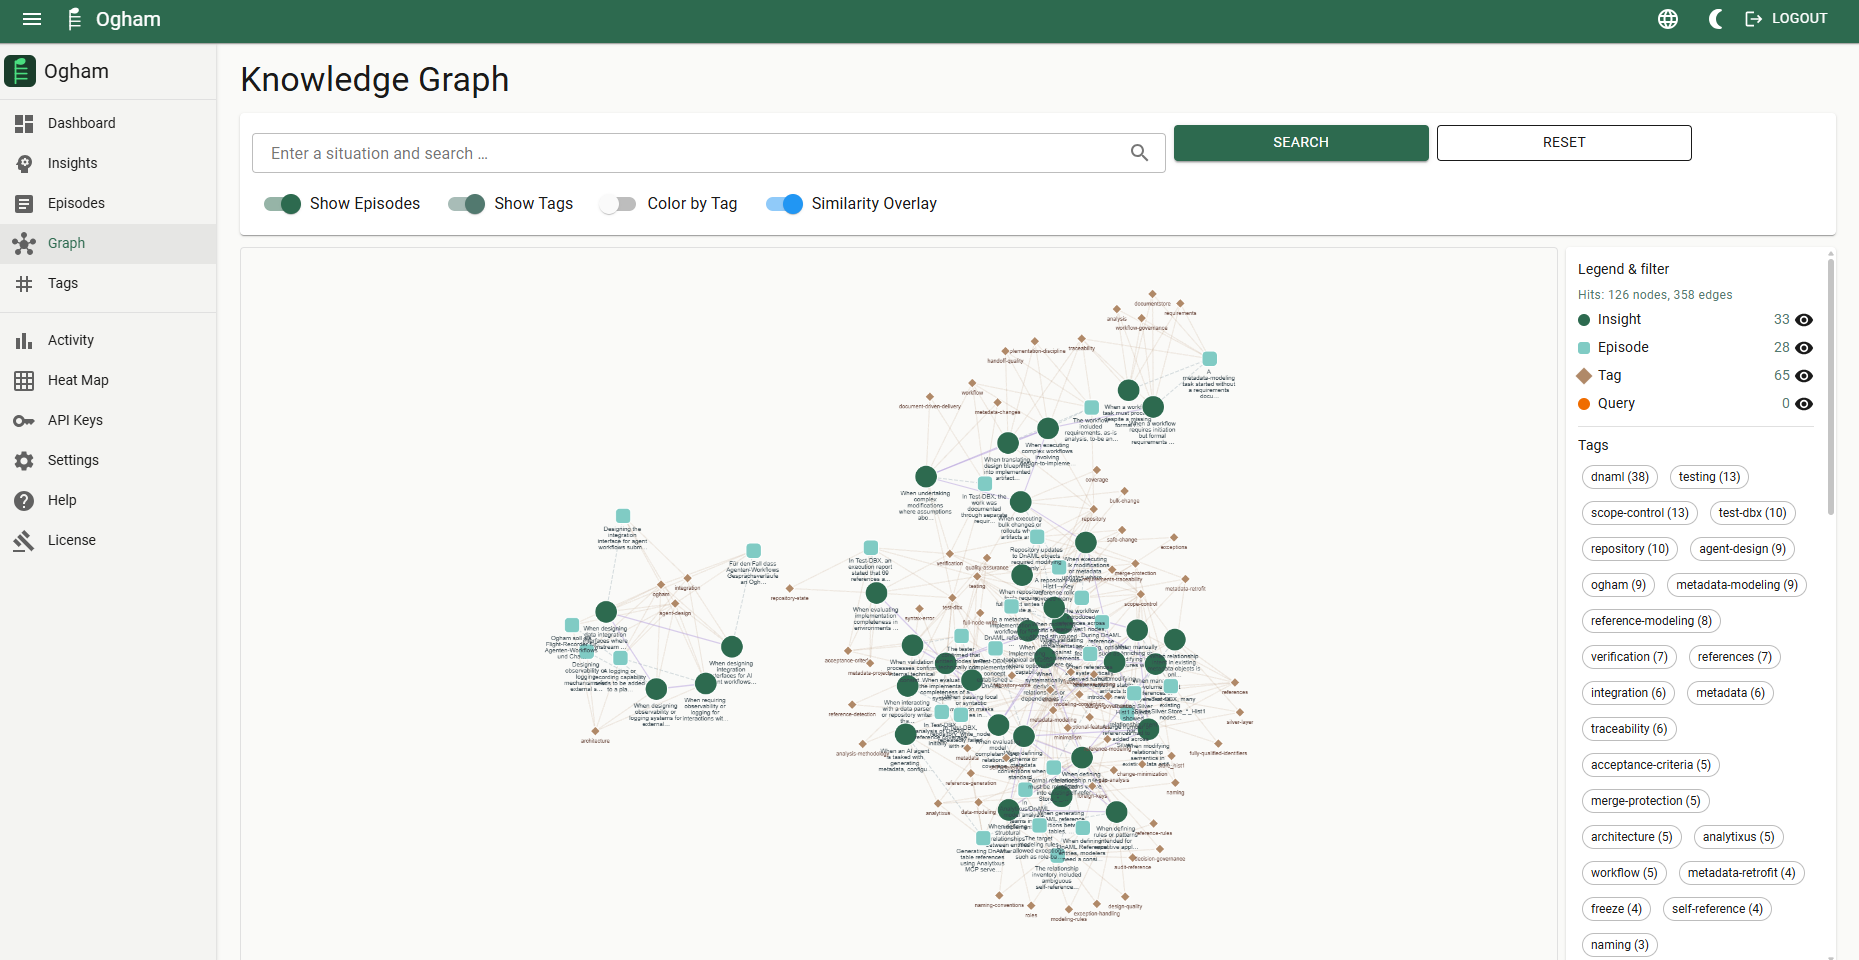Click the Episode legend color square
Screen dimensions: 1859x960
tap(1584, 348)
